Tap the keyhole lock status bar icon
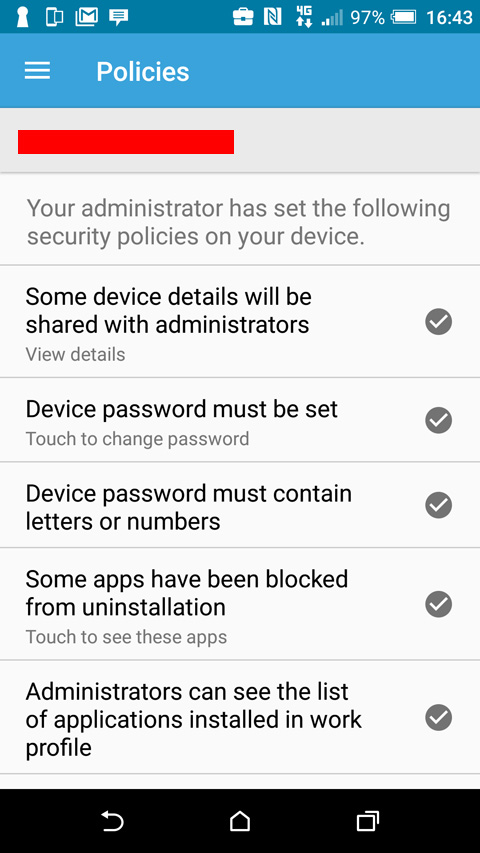The image size is (480, 853). (x=23, y=17)
